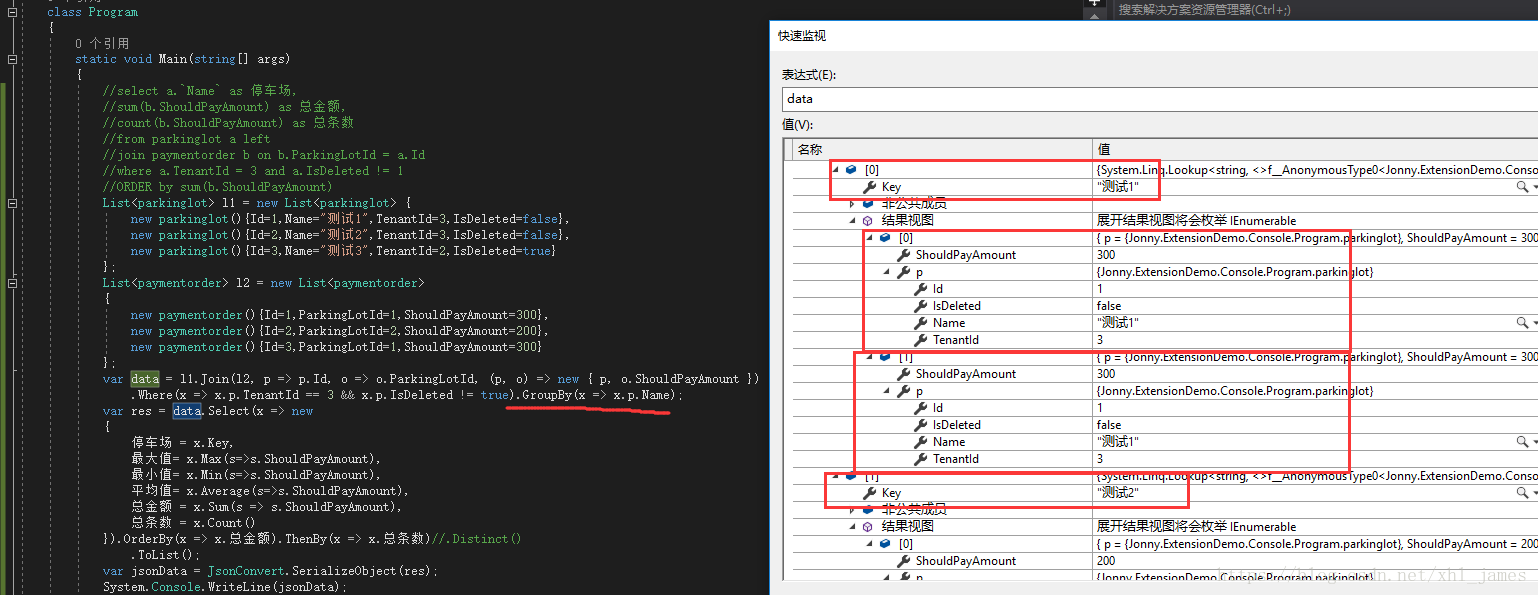Click "停车场 = x.Key," code line
This screenshot has width=1538, height=595.
182,443
